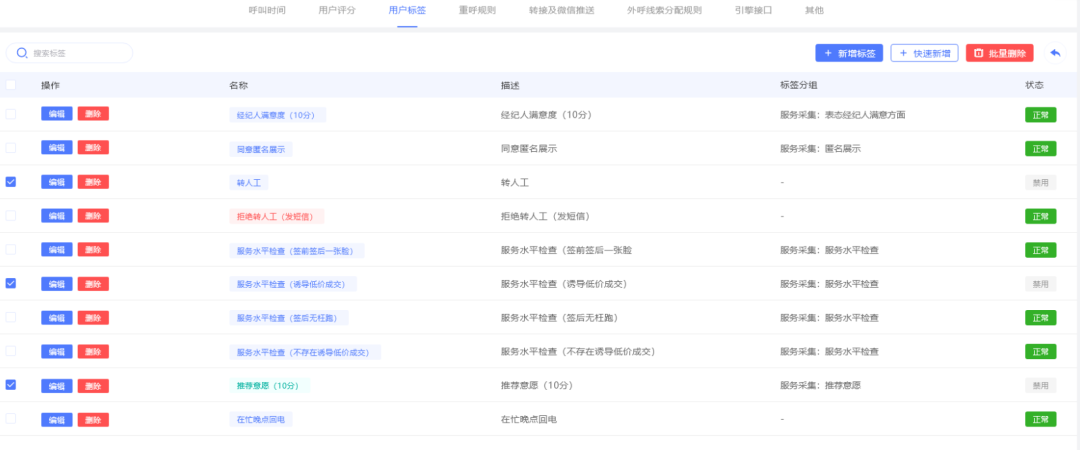
Task: Select the 其他 tab
Action: coord(814,10)
